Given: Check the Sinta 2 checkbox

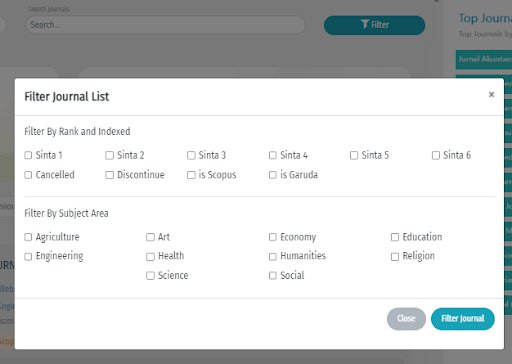Looking at the screenshot, I should (109, 155).
